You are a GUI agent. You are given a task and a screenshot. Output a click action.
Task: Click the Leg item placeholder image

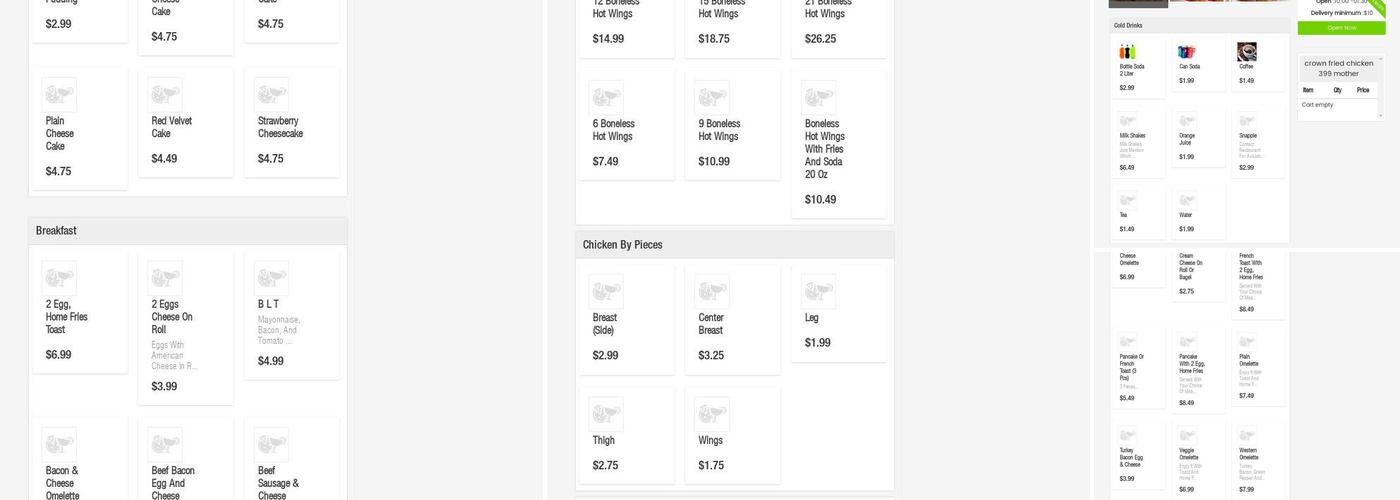(x=818, y=292)
